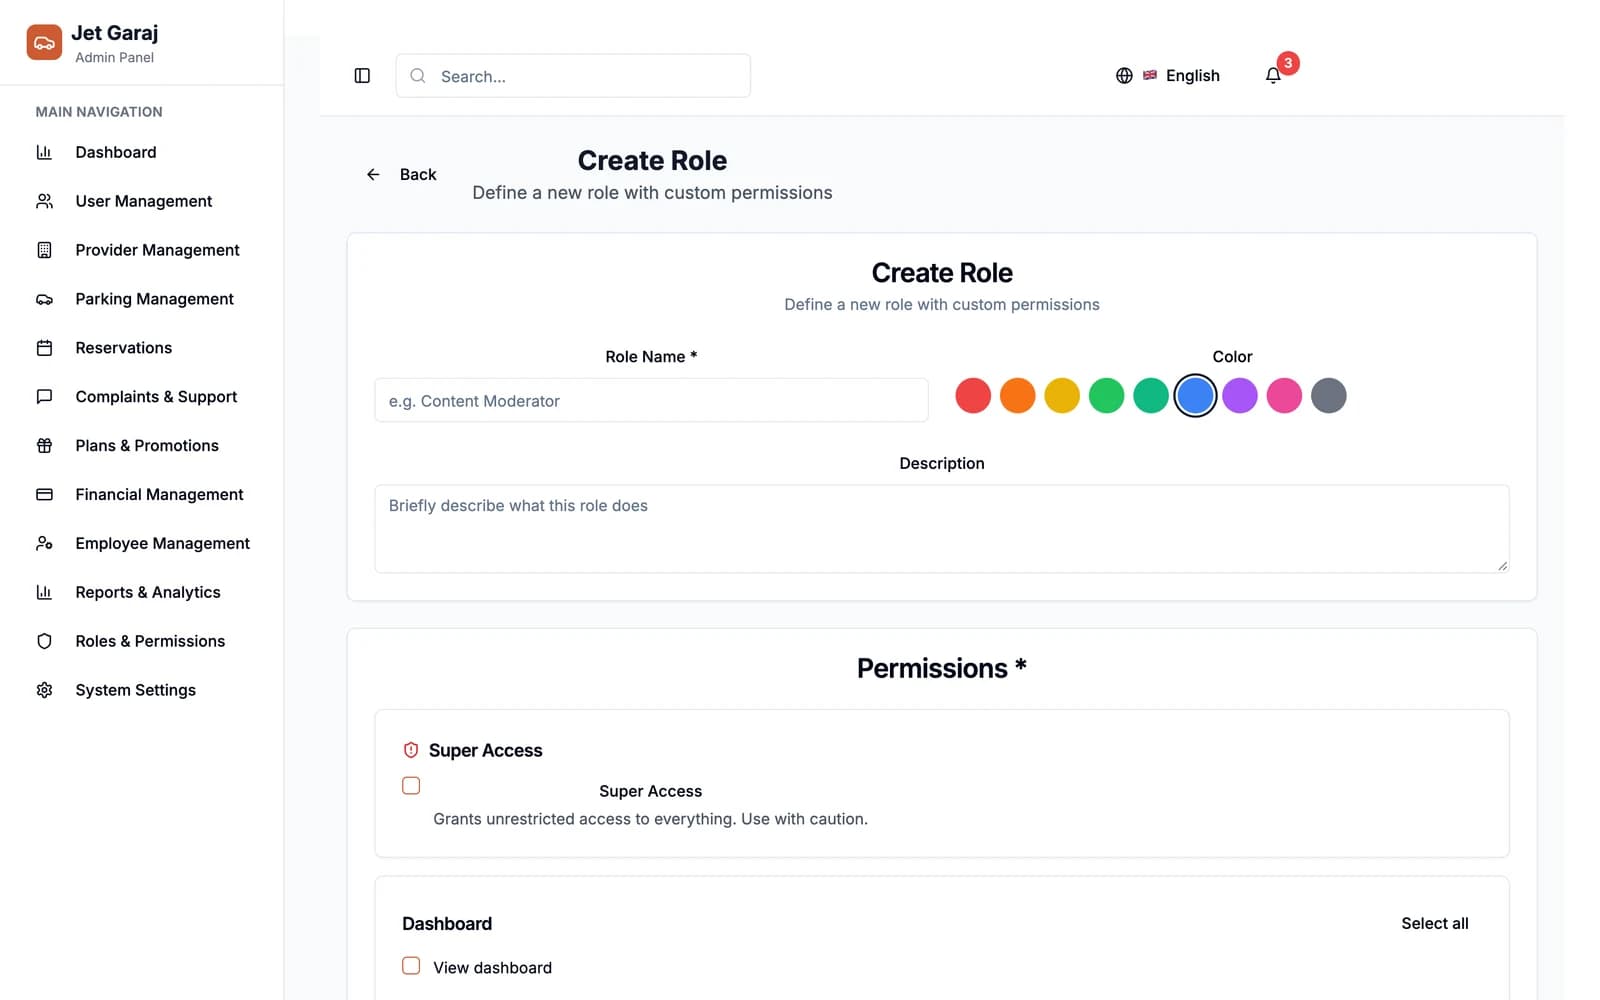1600x1000 pixels.
Task: Pick the red role color swatch
Action: (x=973, y=396)
